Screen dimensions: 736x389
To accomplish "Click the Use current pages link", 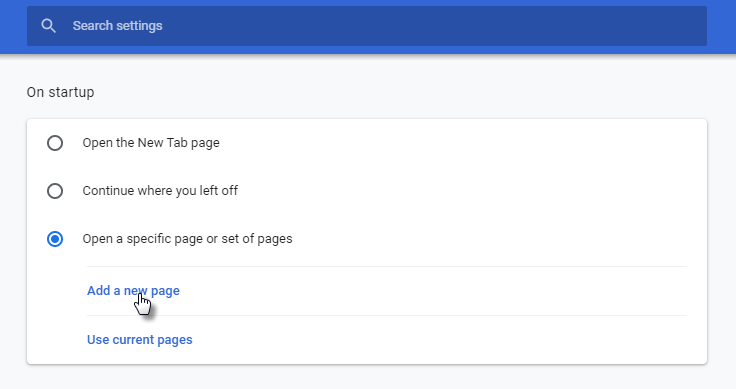I will (x=140, y=339).
